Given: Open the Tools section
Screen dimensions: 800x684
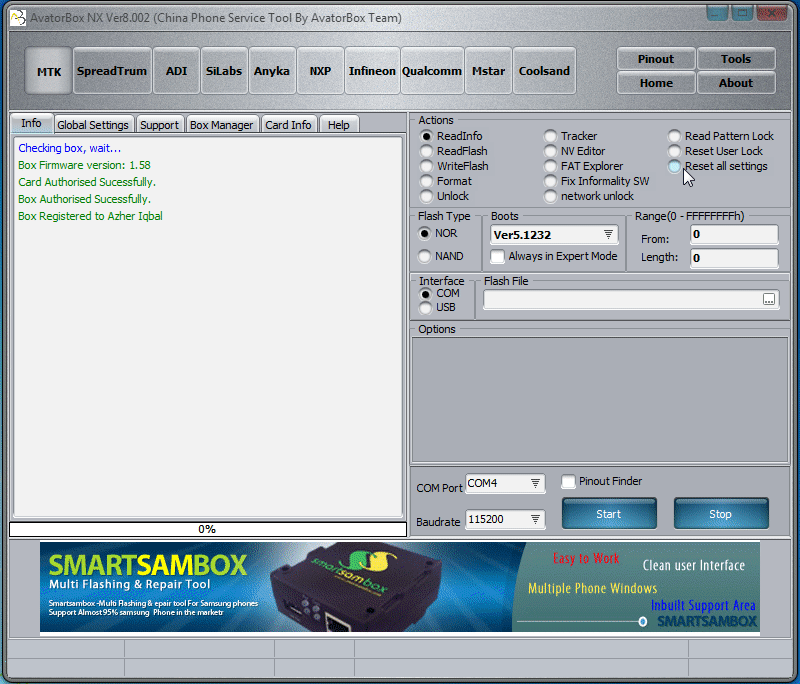Looking at the screenshot, I should tap(736, 59).
